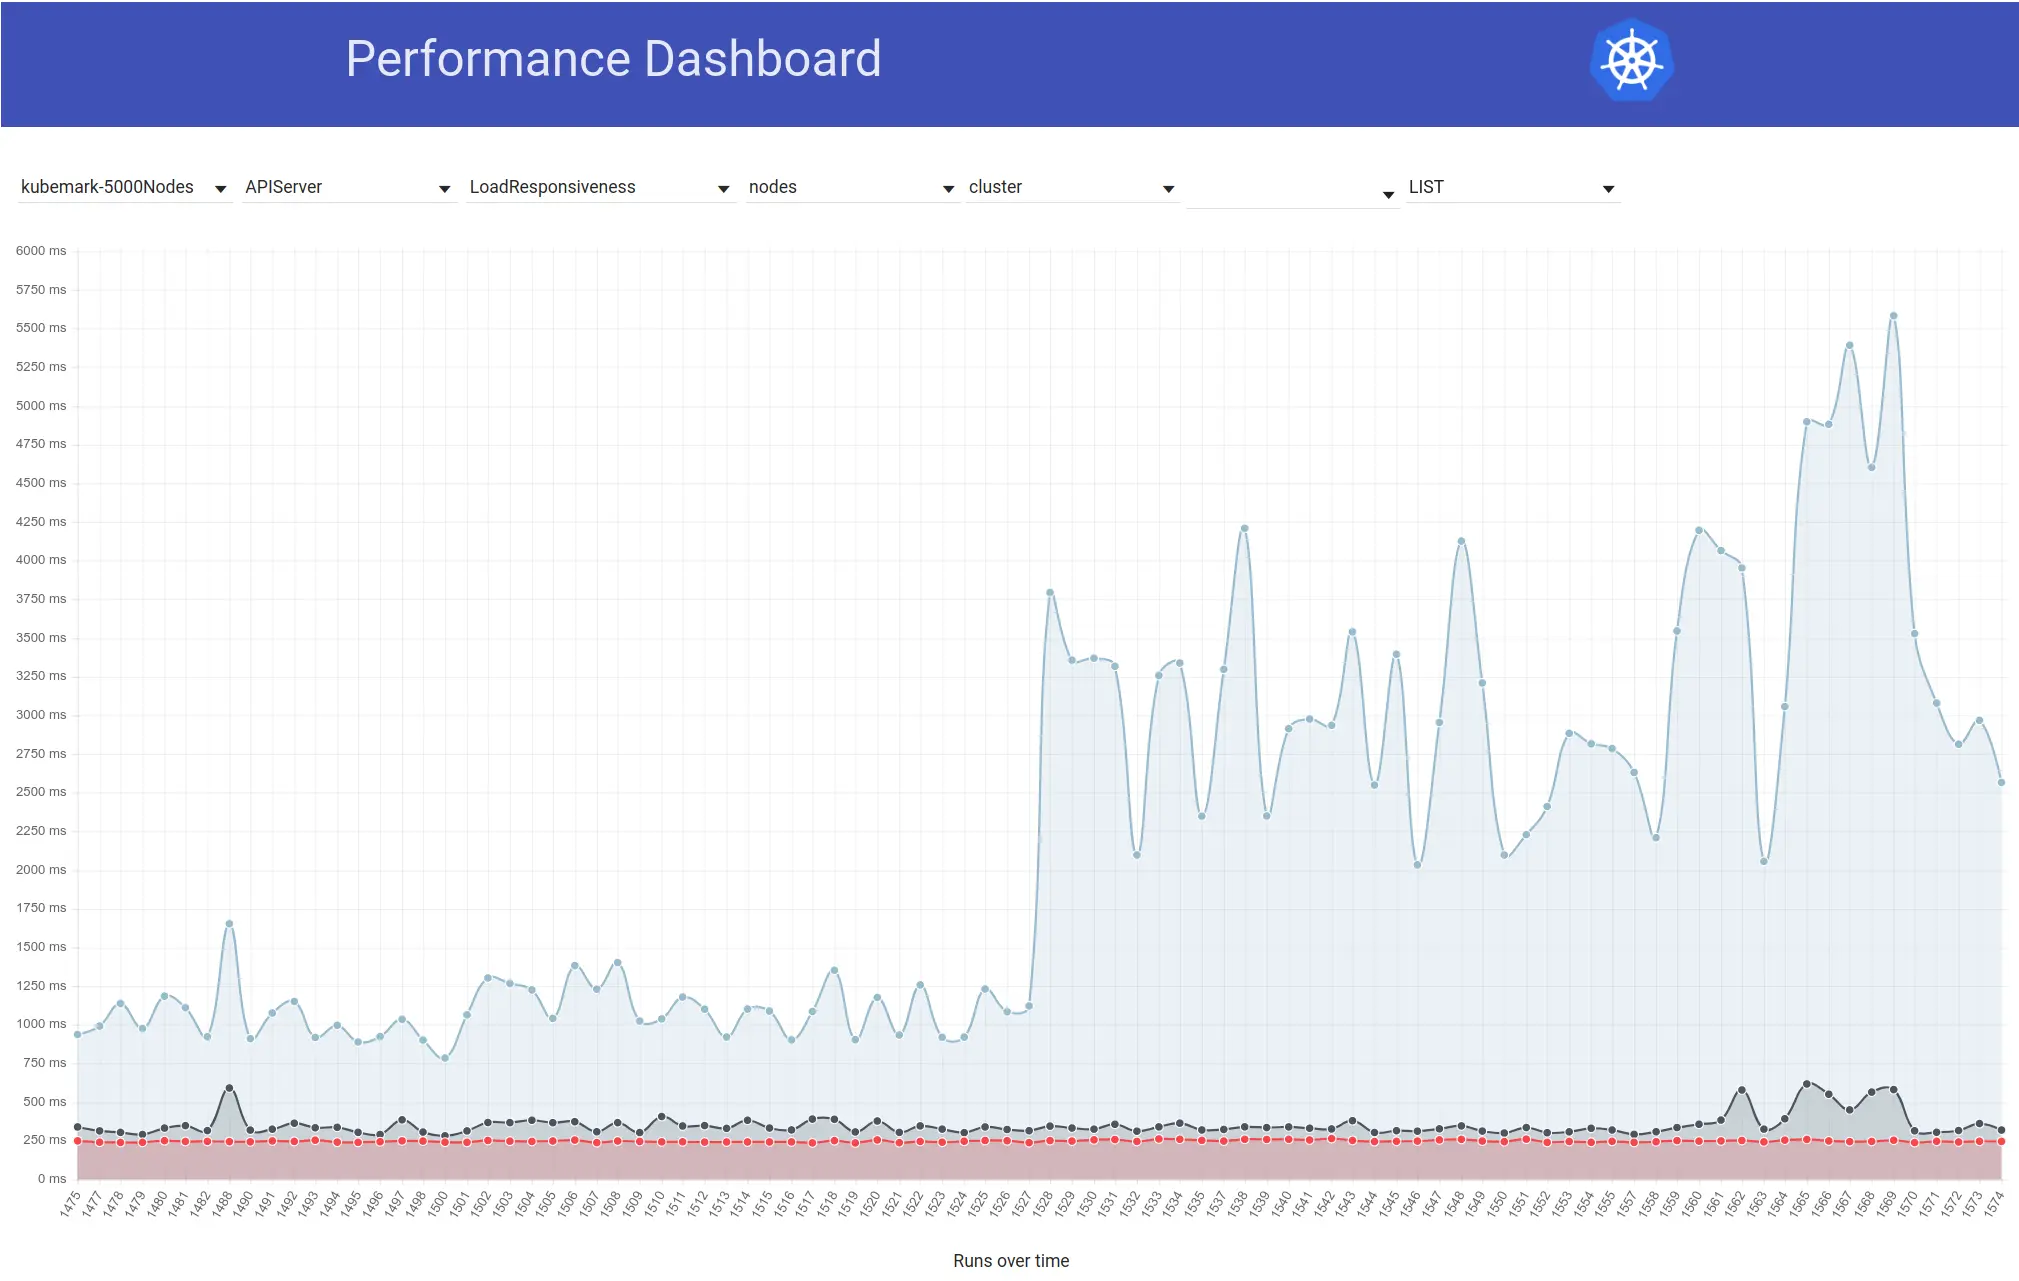Image resolution: width=2019 pixels, height=1281 pixels.
Task: Select the blue peak point at run 1538
Action: (x=1244, y=528)
